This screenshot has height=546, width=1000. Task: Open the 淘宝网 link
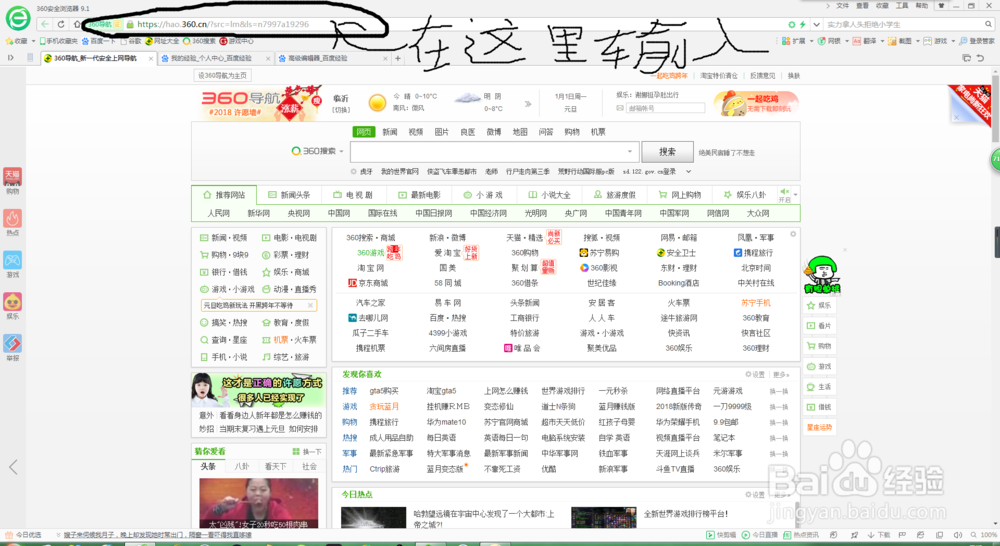click(x=371, y=268)
